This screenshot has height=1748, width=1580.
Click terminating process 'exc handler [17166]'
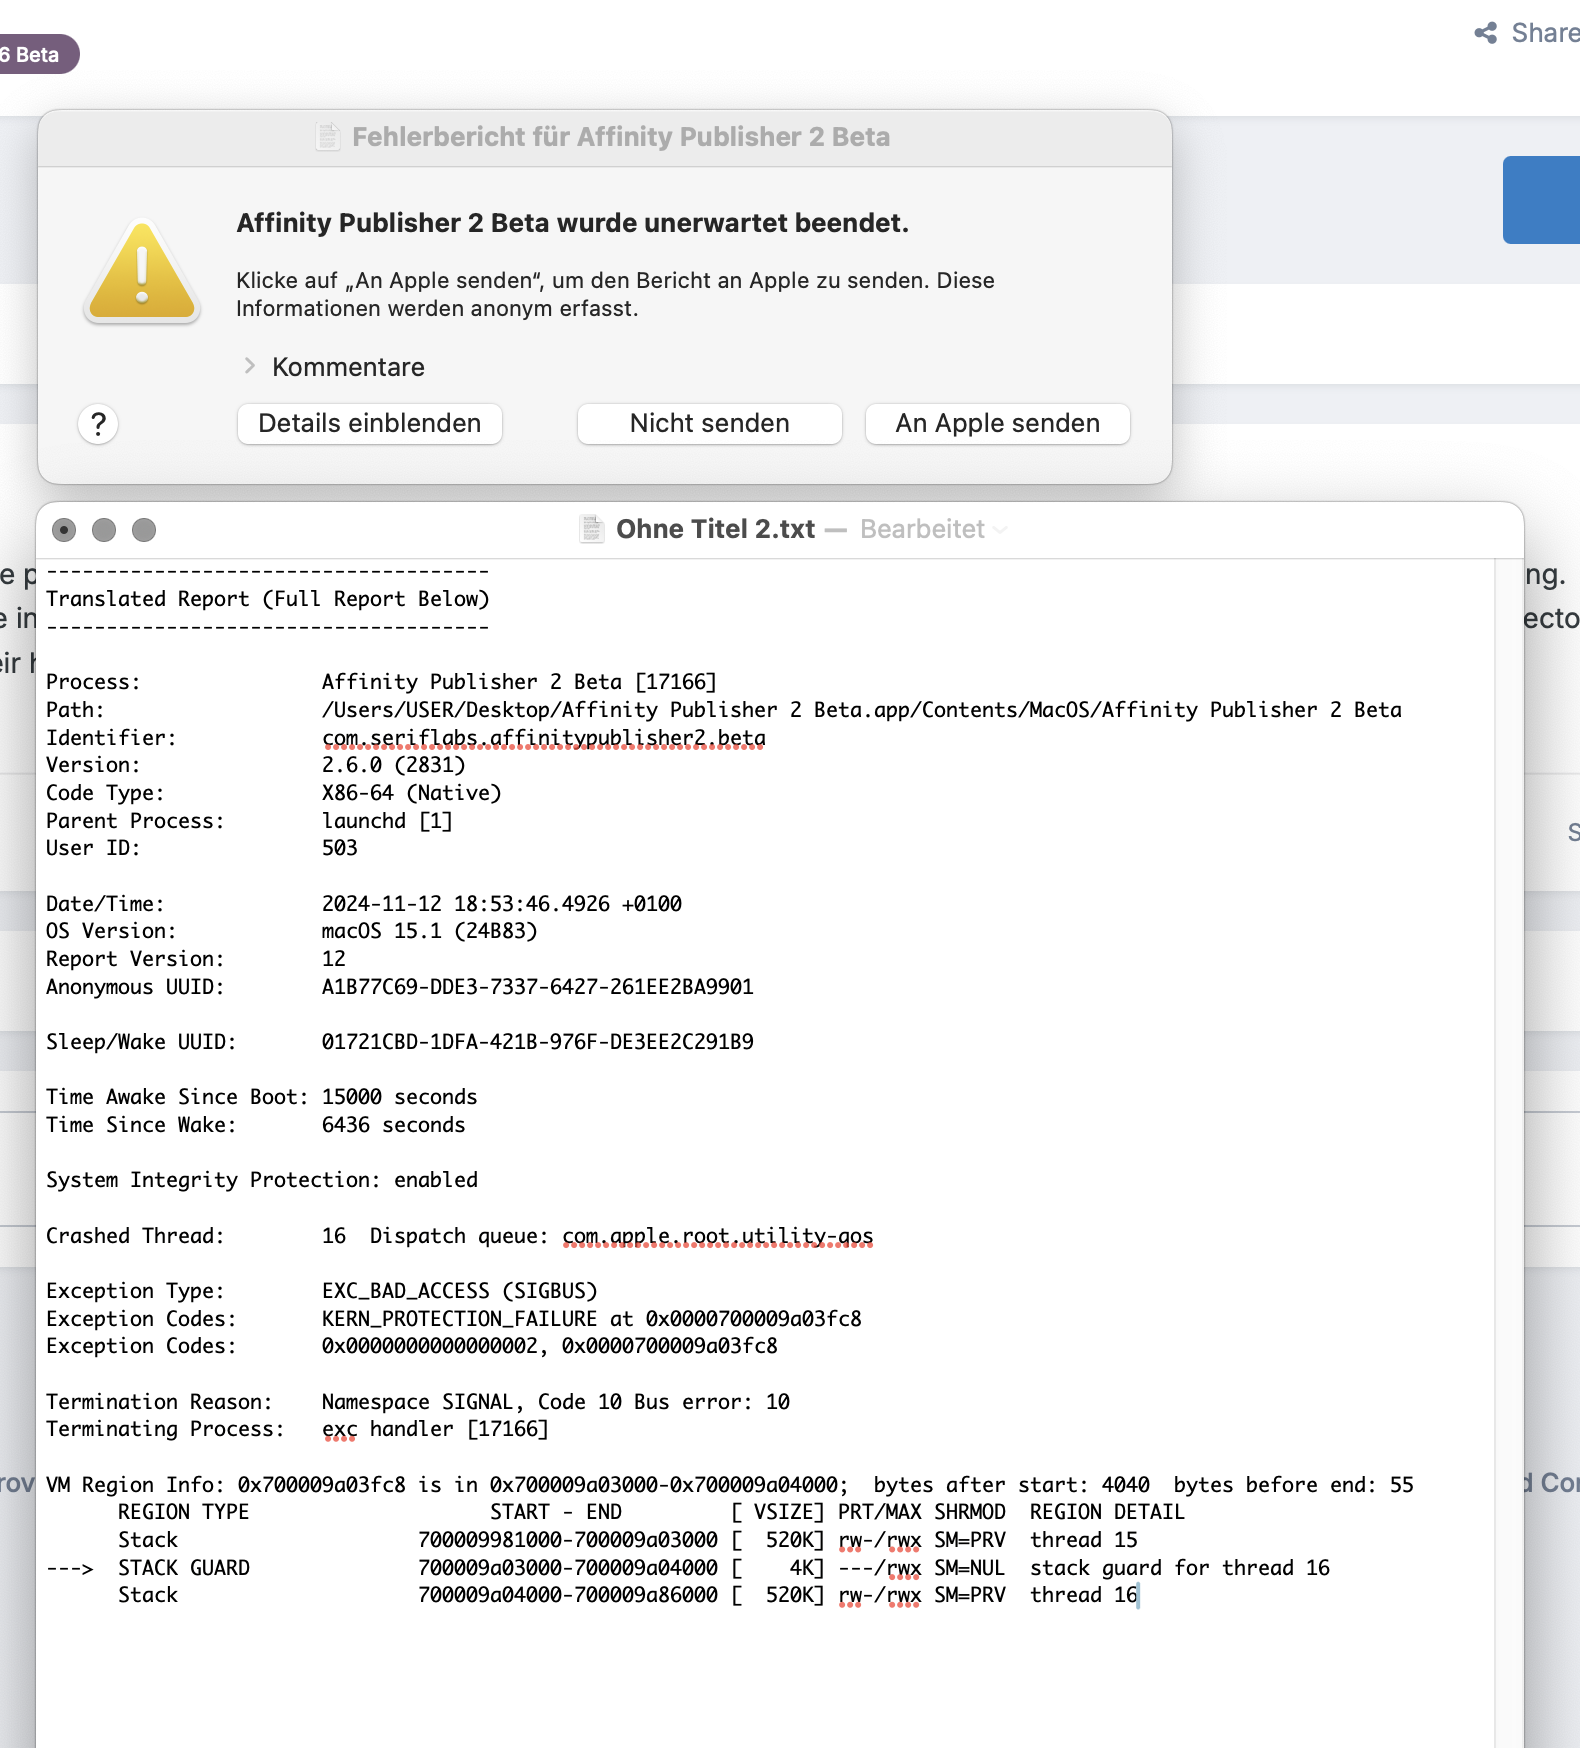[x=435, y=1428]
